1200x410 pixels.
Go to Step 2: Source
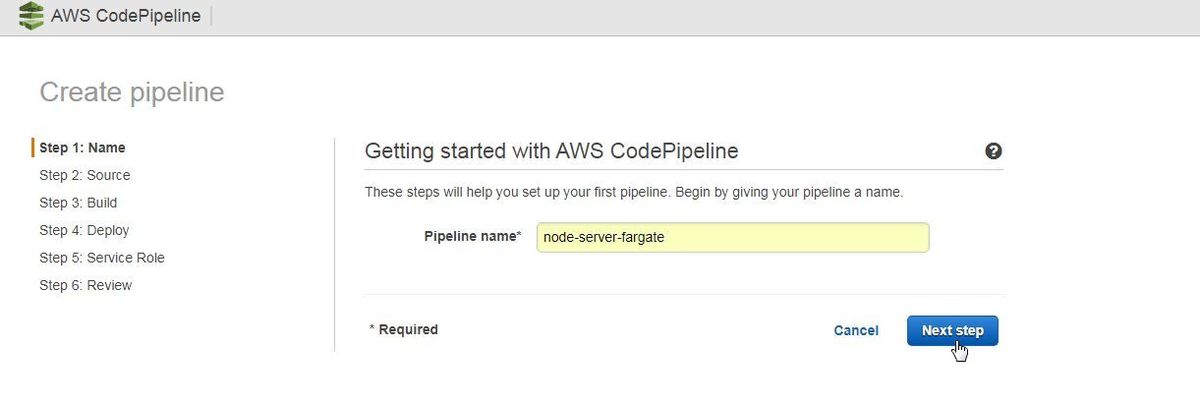[x=85, y=175]
